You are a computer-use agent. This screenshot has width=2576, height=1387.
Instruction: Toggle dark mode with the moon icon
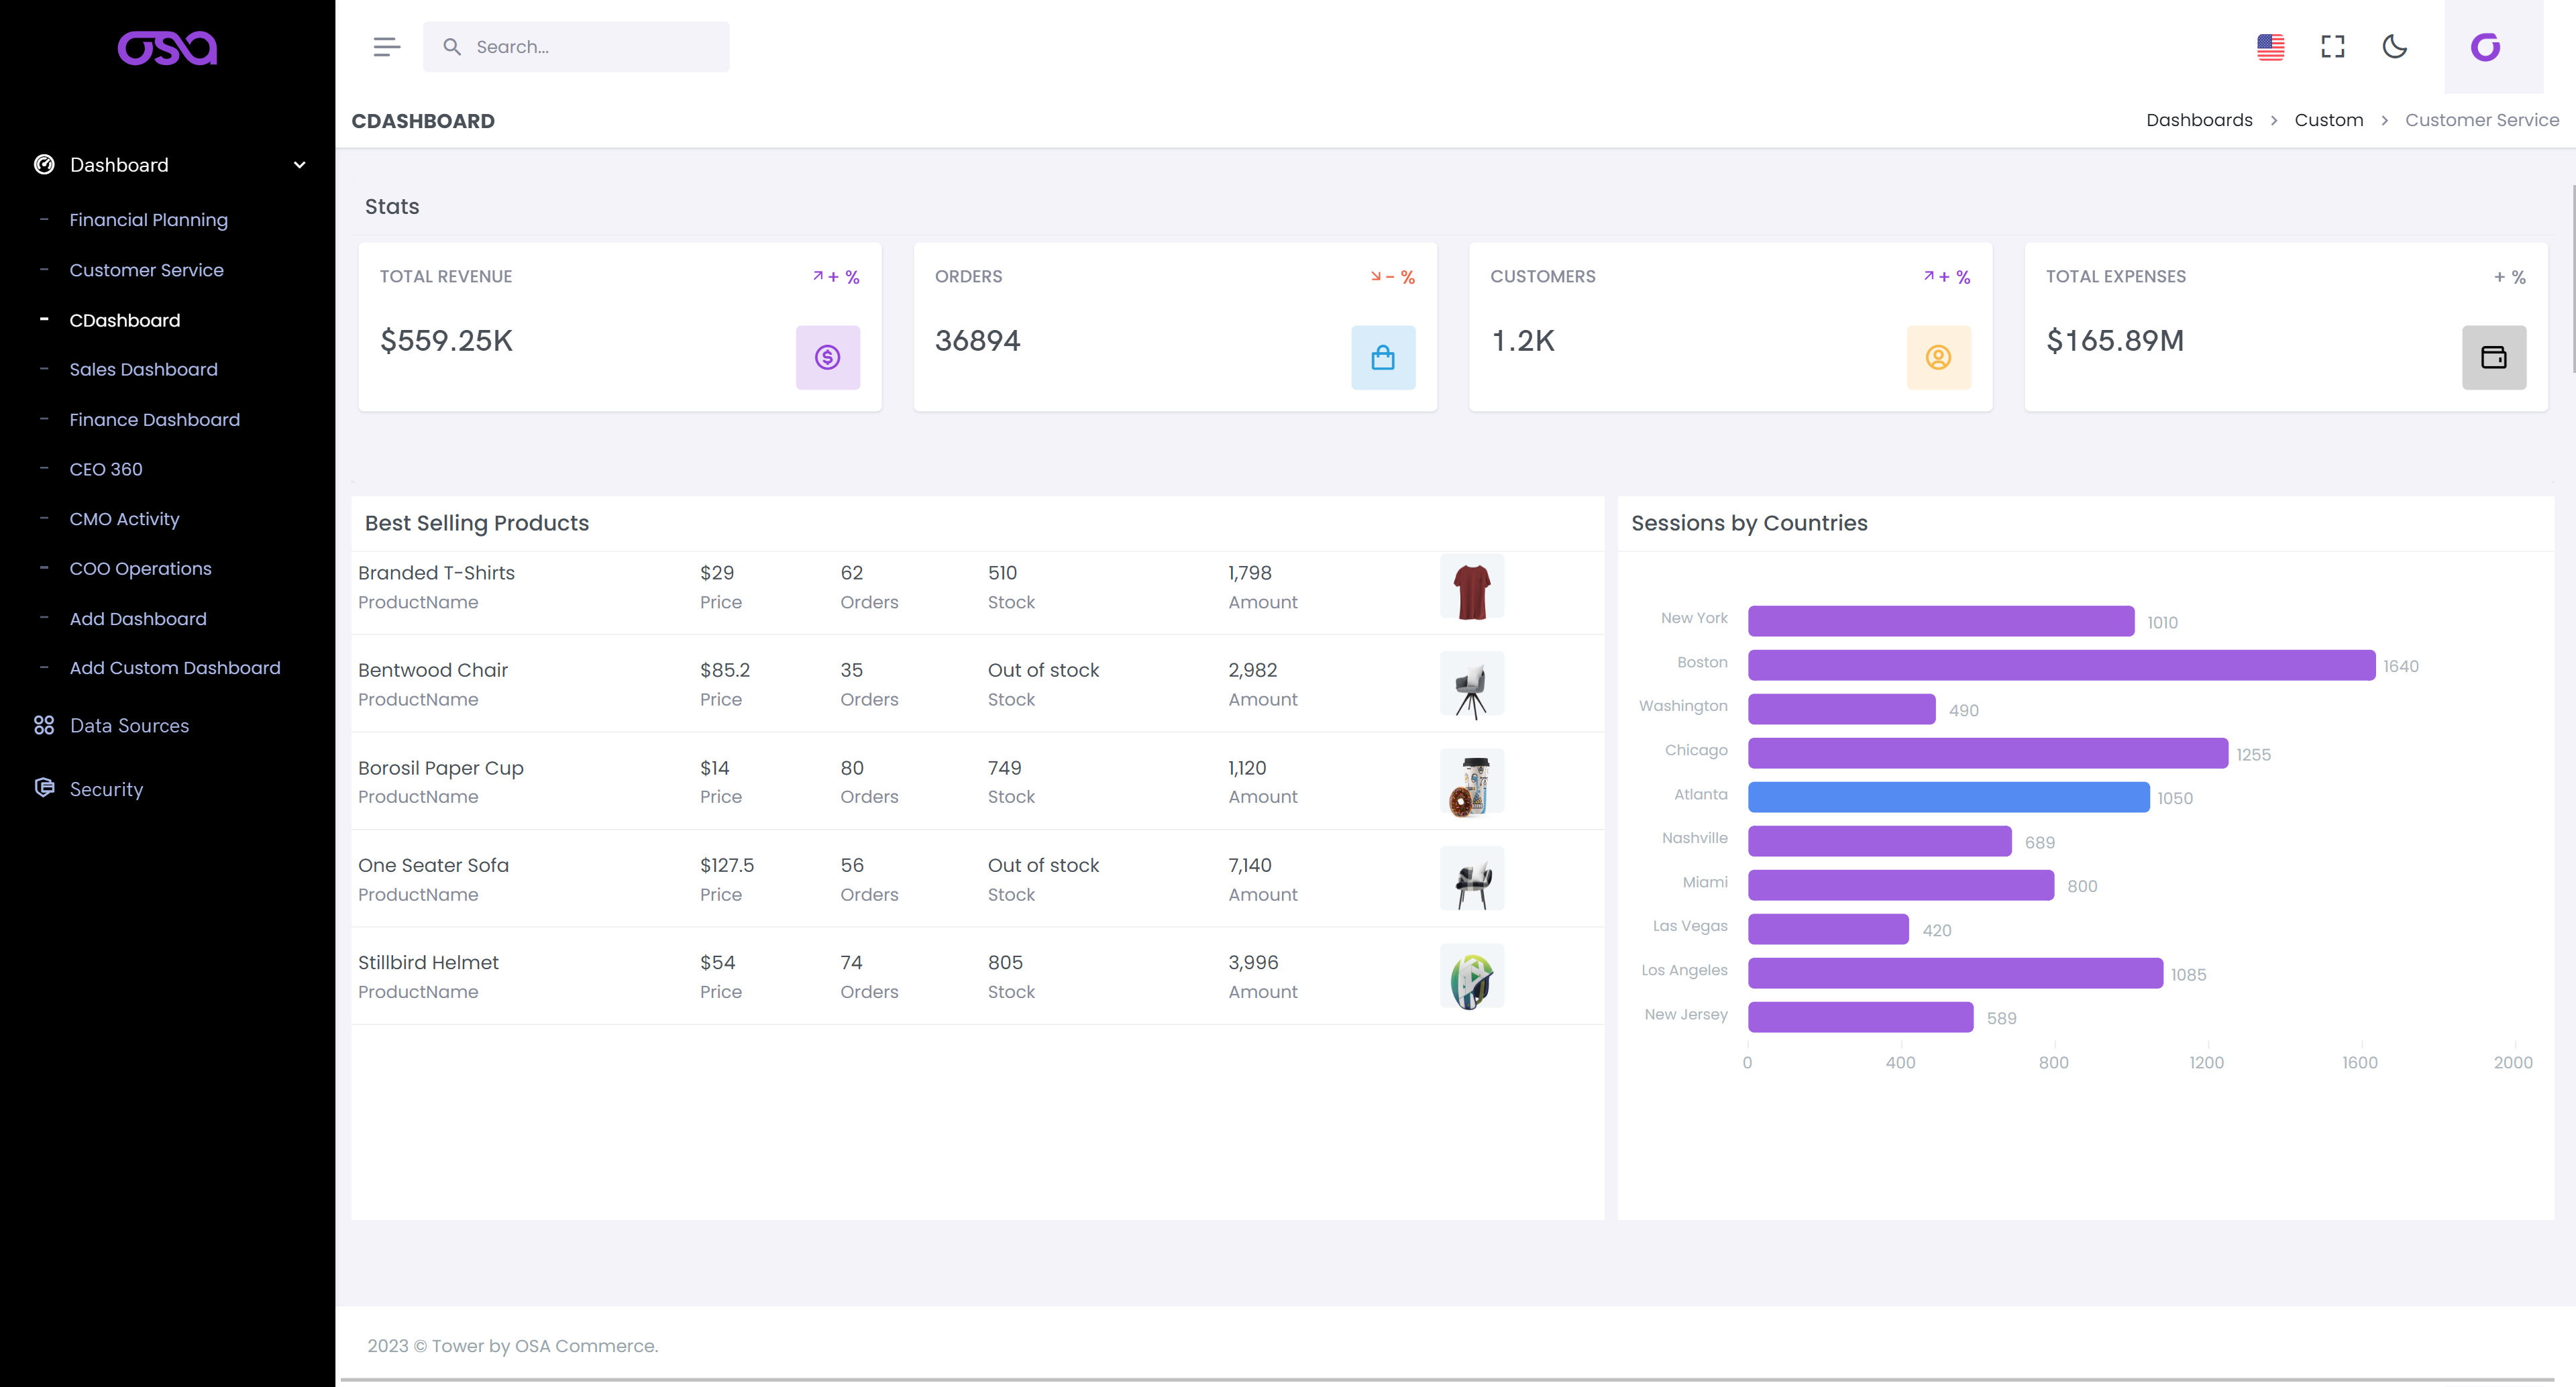pos(2395,46)
